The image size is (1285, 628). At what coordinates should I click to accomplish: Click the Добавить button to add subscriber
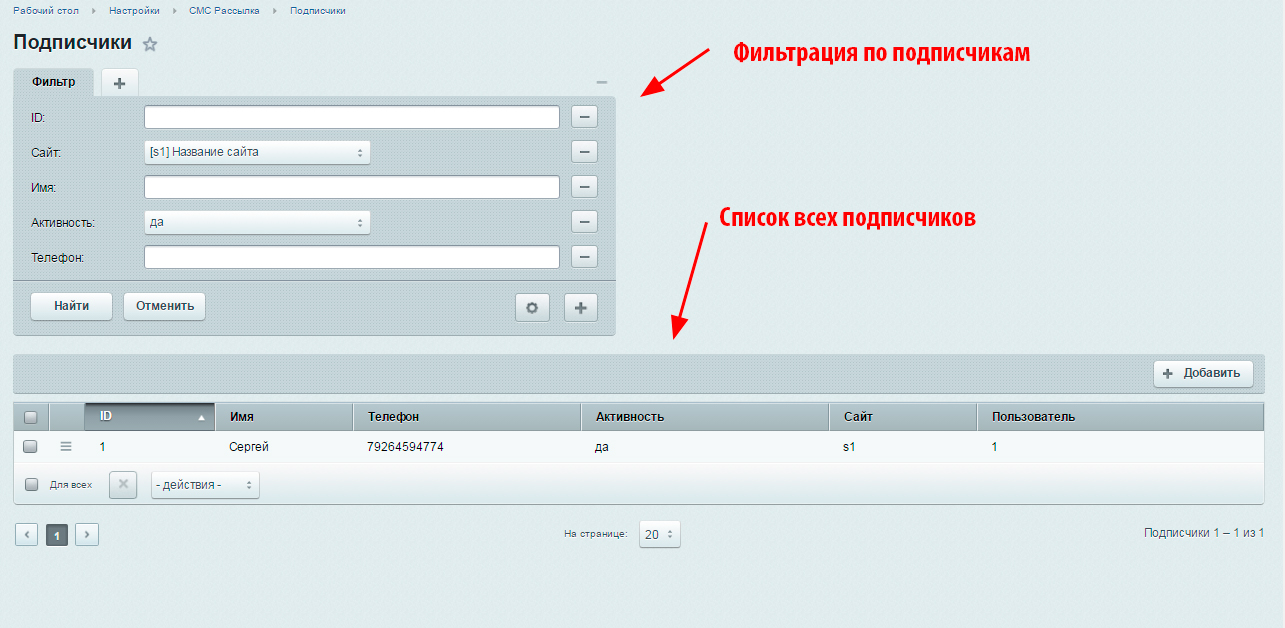click(x=1203, y=373)
